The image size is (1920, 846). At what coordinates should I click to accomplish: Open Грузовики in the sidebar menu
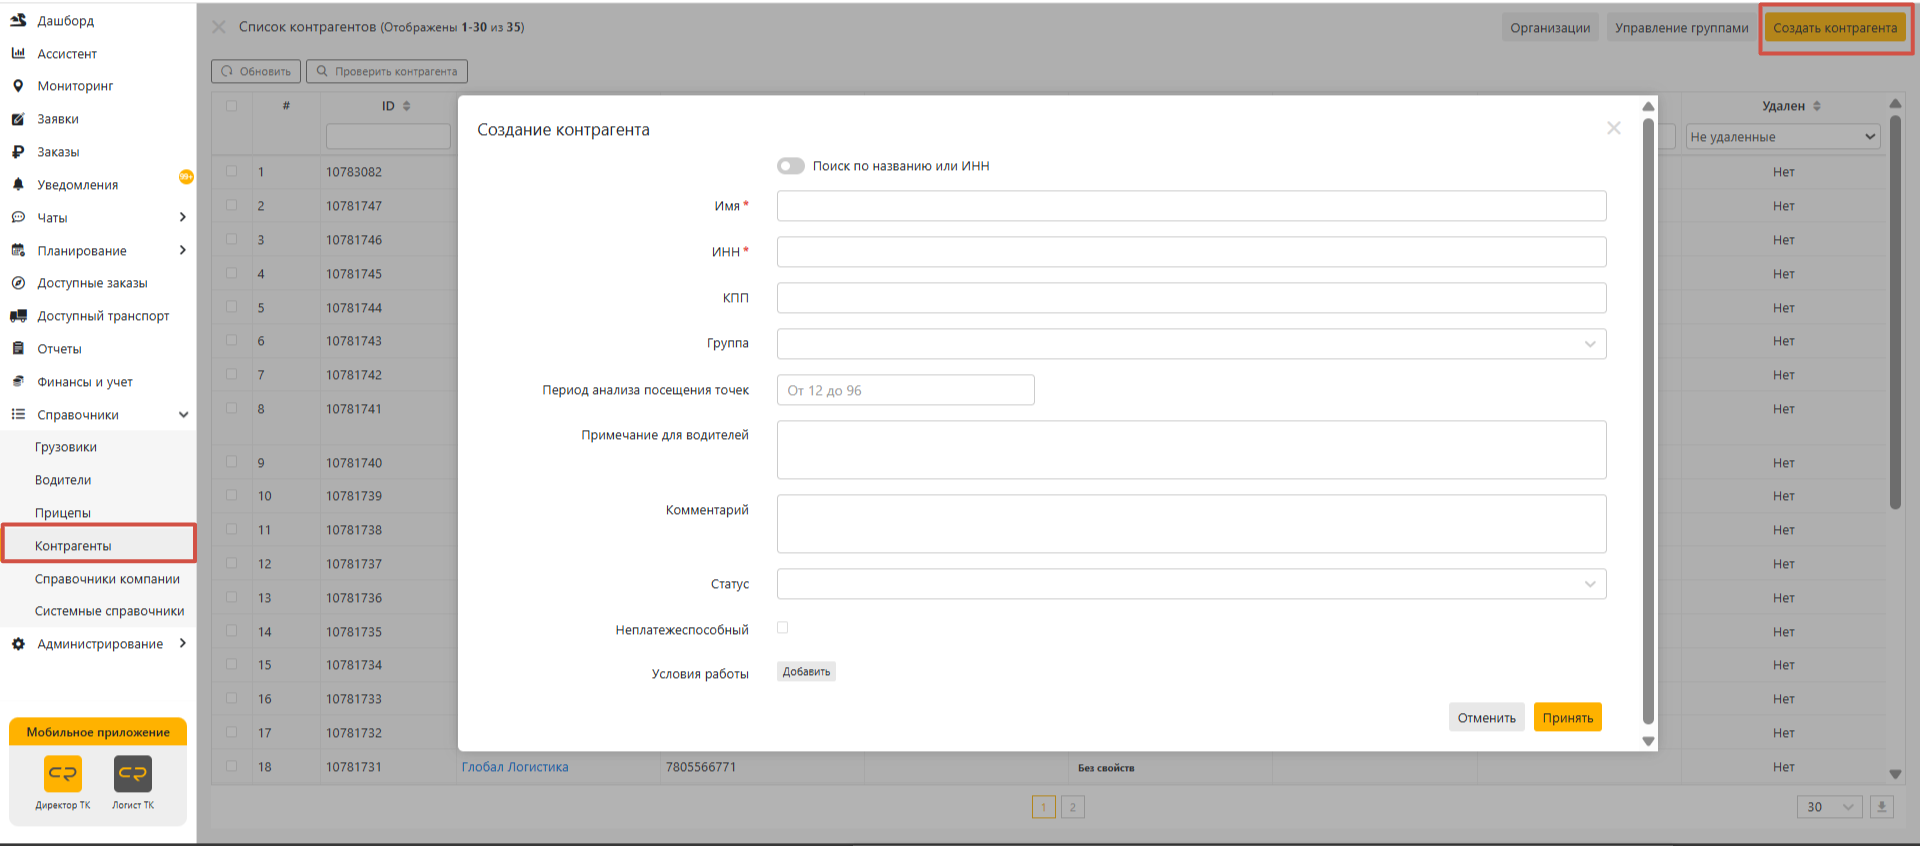click(x=66, y=447)
